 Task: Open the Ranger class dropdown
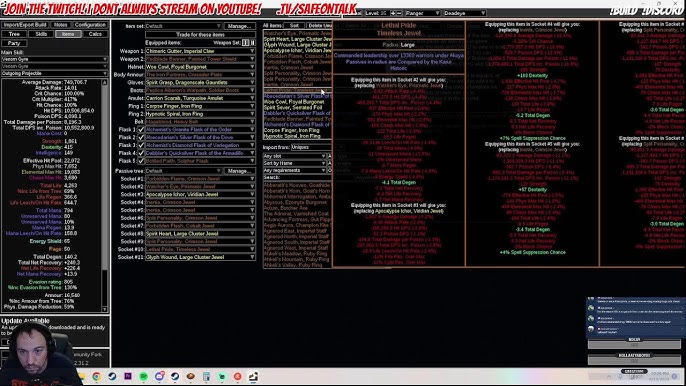(x=422, y=13)
